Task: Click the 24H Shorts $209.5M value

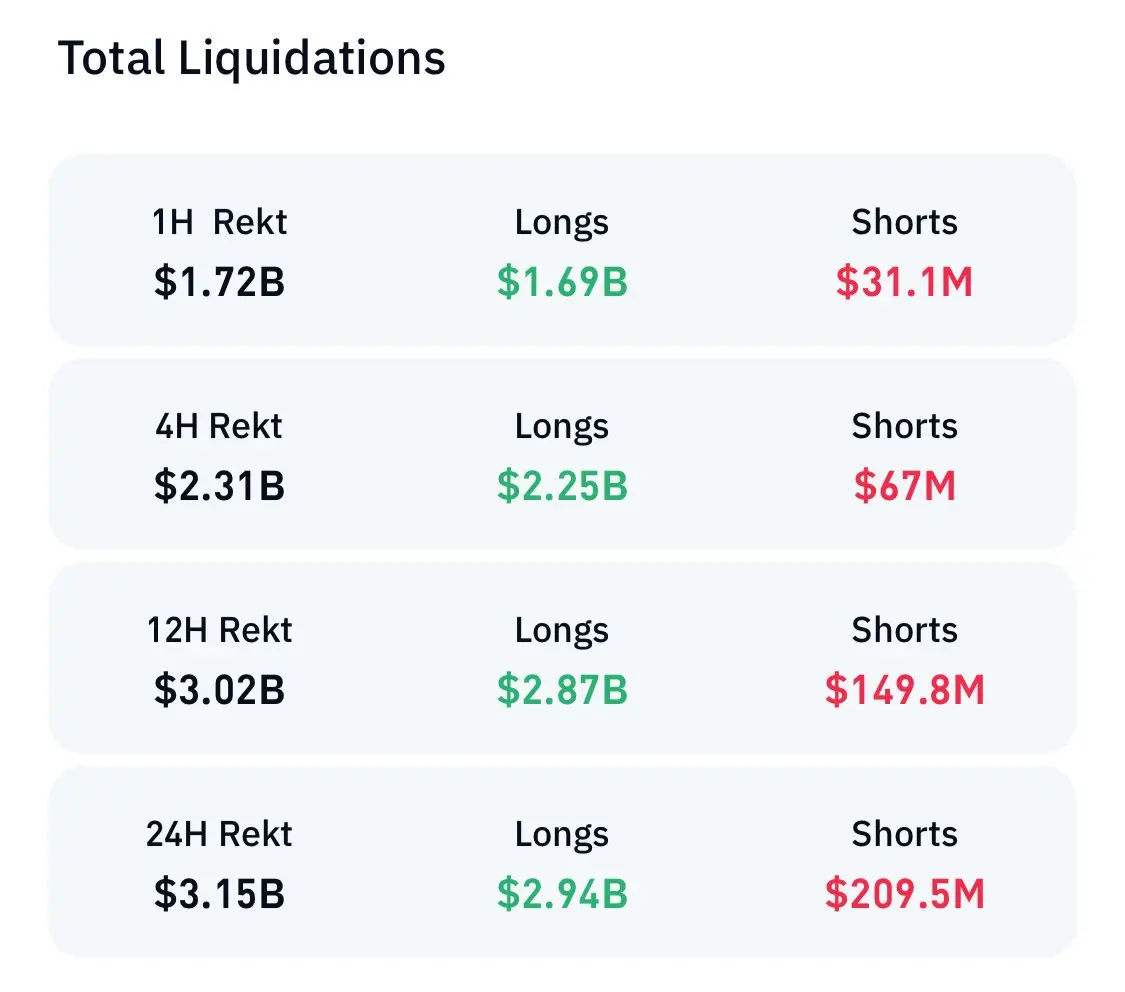Action: pyautogui.click(x=904, y=895)
